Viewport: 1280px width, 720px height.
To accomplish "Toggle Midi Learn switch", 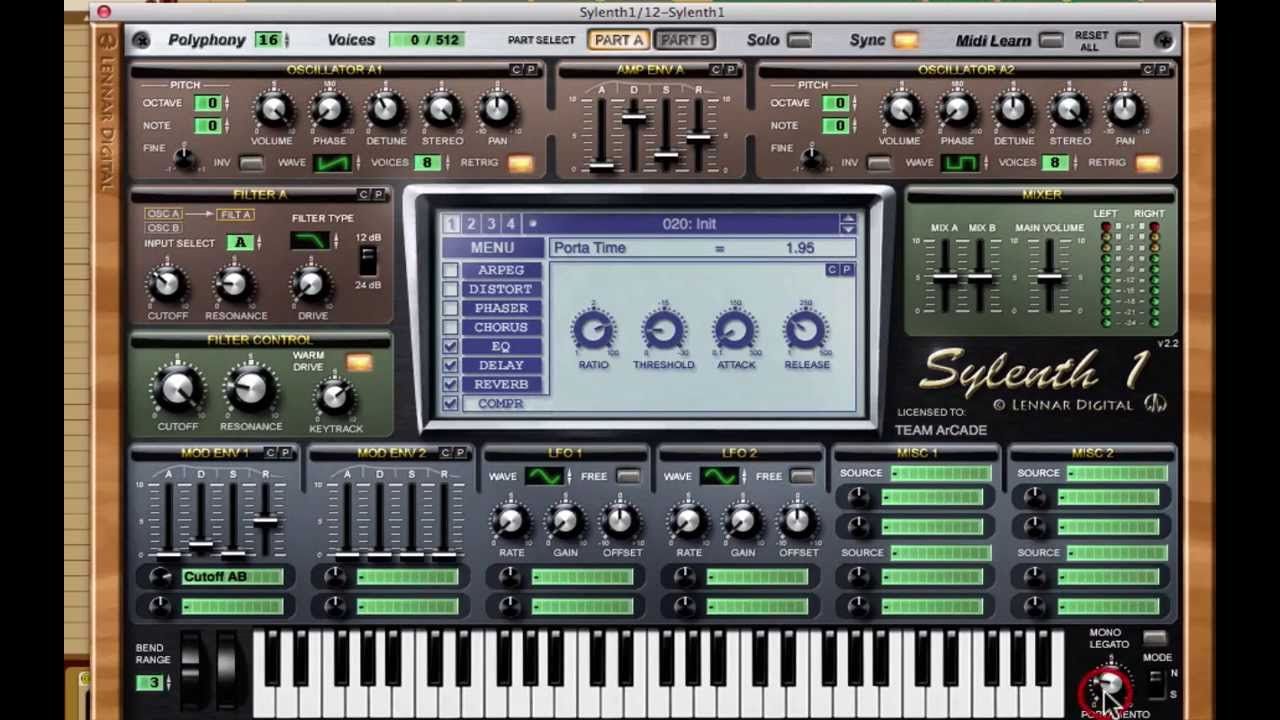I will [x=1050, y=40].
